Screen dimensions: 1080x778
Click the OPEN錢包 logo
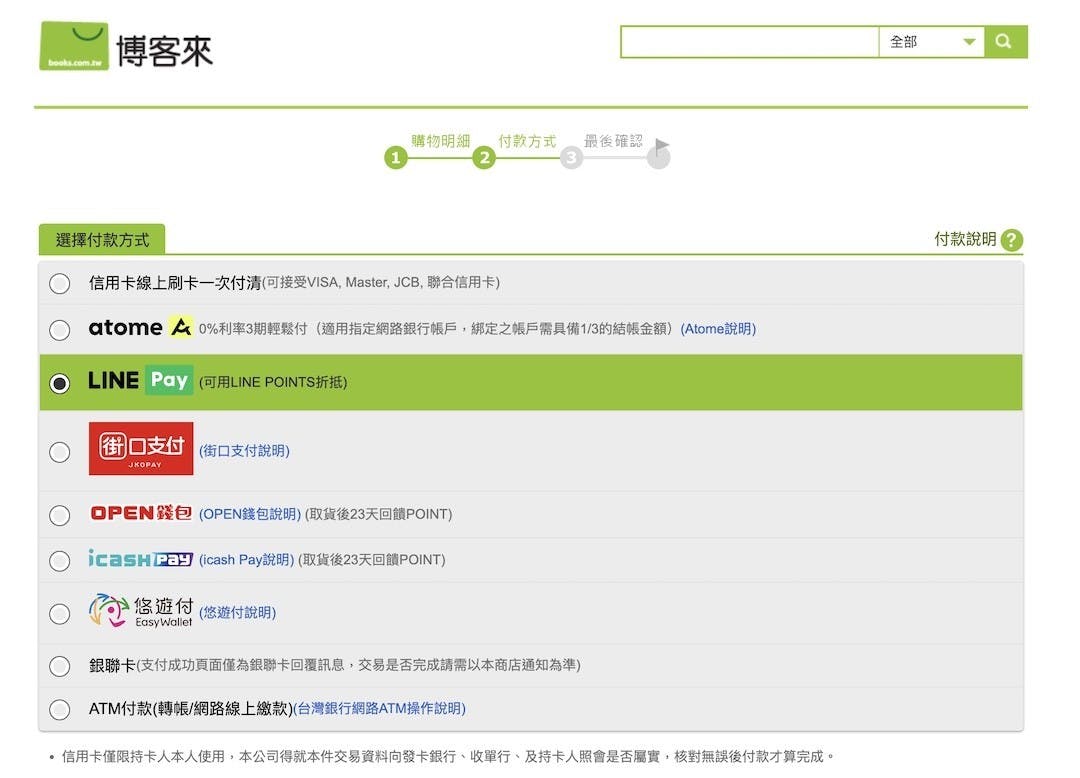[141, 513]
